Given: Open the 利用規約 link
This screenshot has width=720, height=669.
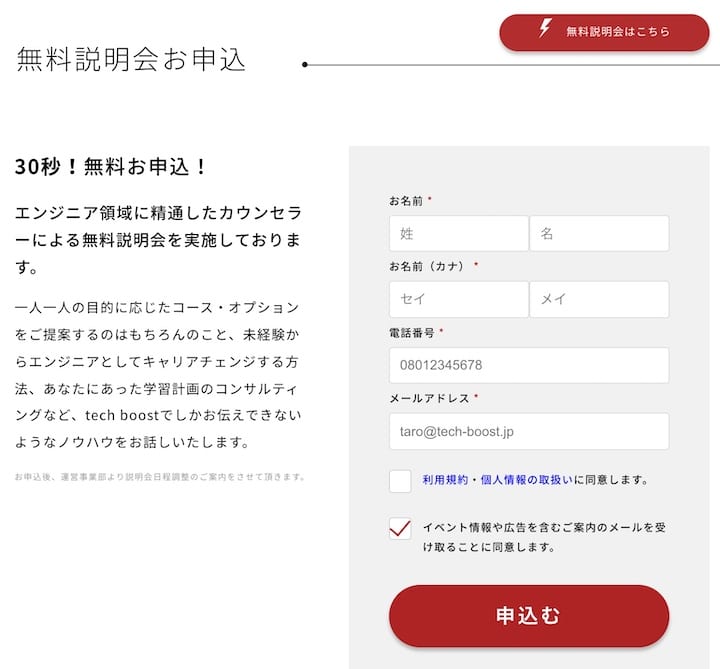Looking at the screenshot, I should 445,480.
